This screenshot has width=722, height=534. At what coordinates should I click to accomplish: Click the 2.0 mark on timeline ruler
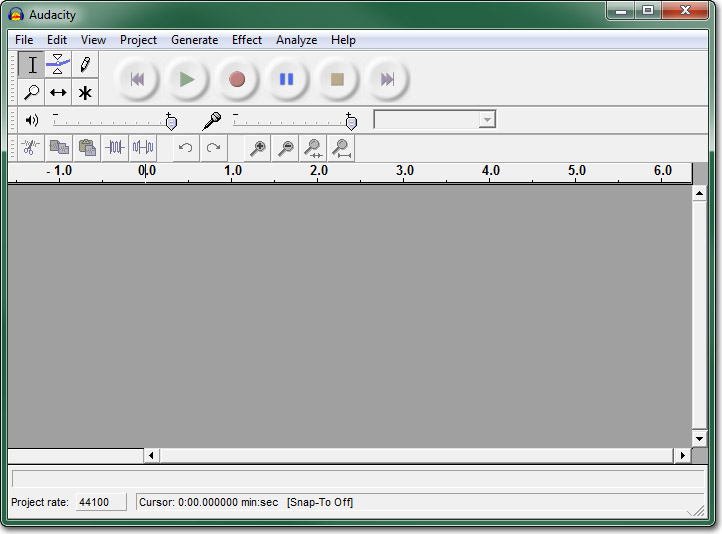318,171
